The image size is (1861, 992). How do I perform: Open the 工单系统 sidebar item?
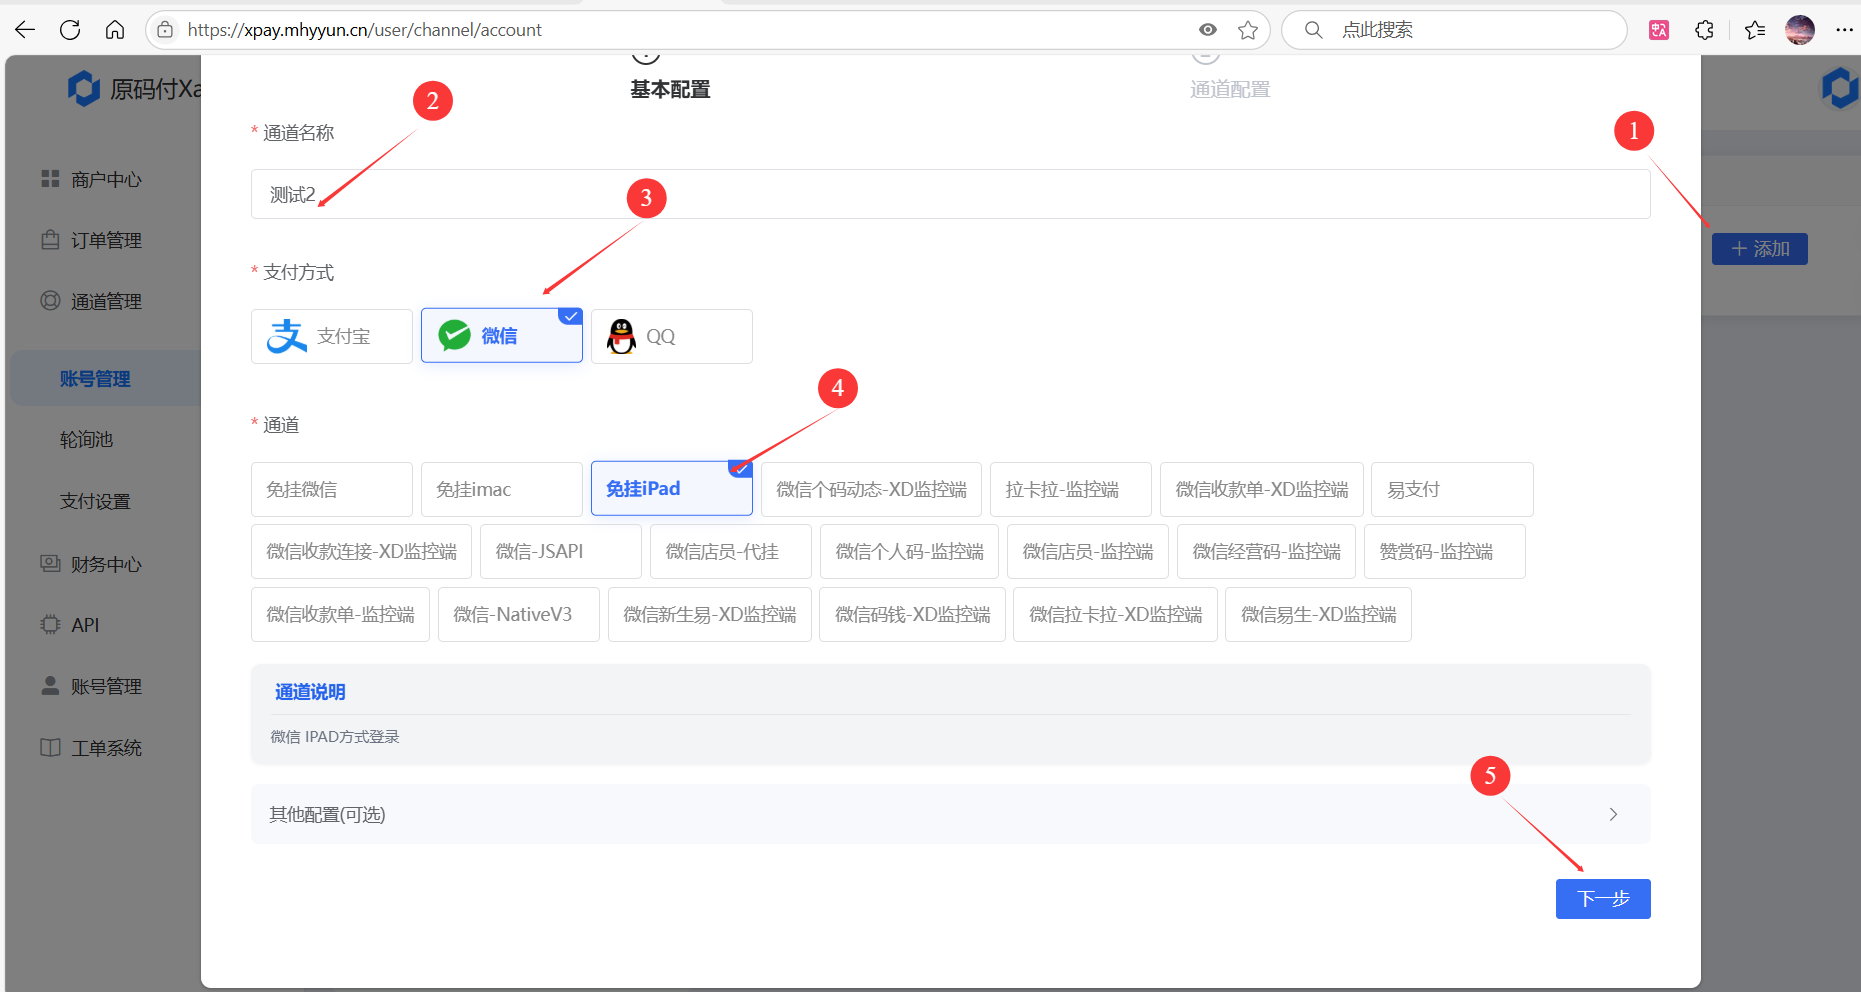click(106, 747)
